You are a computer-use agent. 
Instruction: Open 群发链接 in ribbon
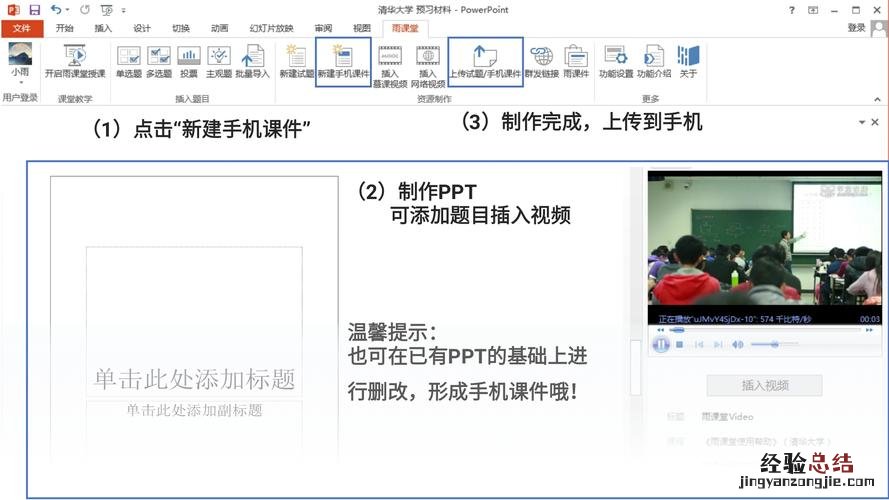(x=540, y=61)
